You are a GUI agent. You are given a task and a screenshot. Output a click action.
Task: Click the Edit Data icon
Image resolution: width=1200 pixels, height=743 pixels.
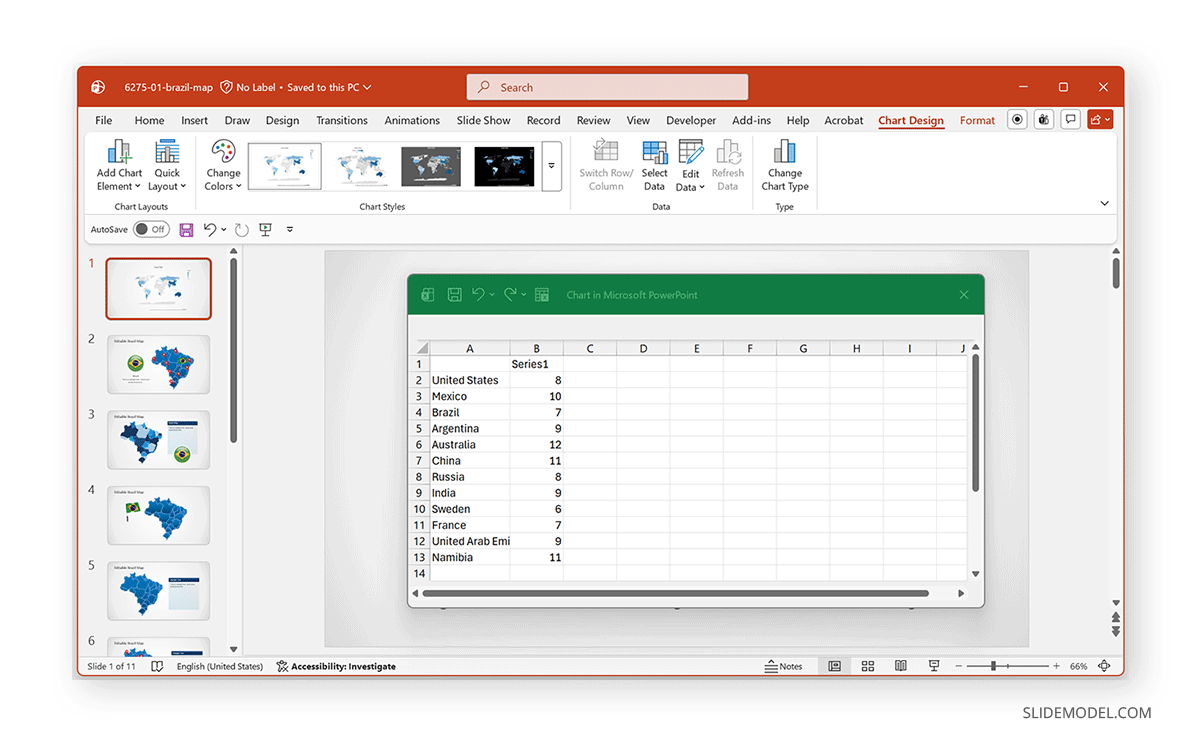[690, 152]
